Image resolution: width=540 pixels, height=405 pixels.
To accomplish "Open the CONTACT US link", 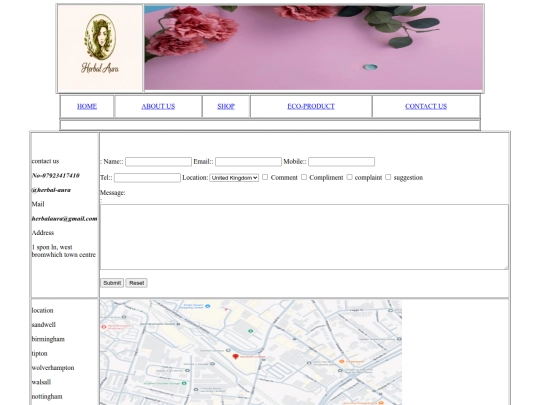I will [426, 106].
